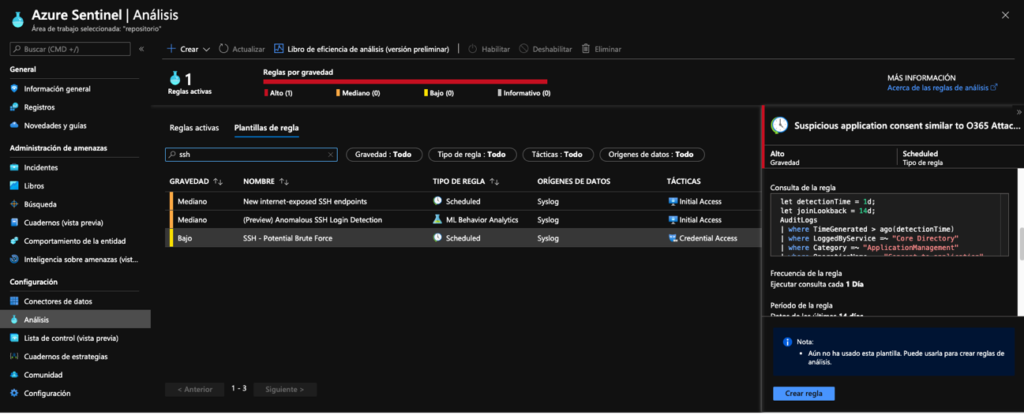Sort the table by GRAVEDAD column
The width and height of the screenshot is (1024, 415).
(x=195, y=182)
